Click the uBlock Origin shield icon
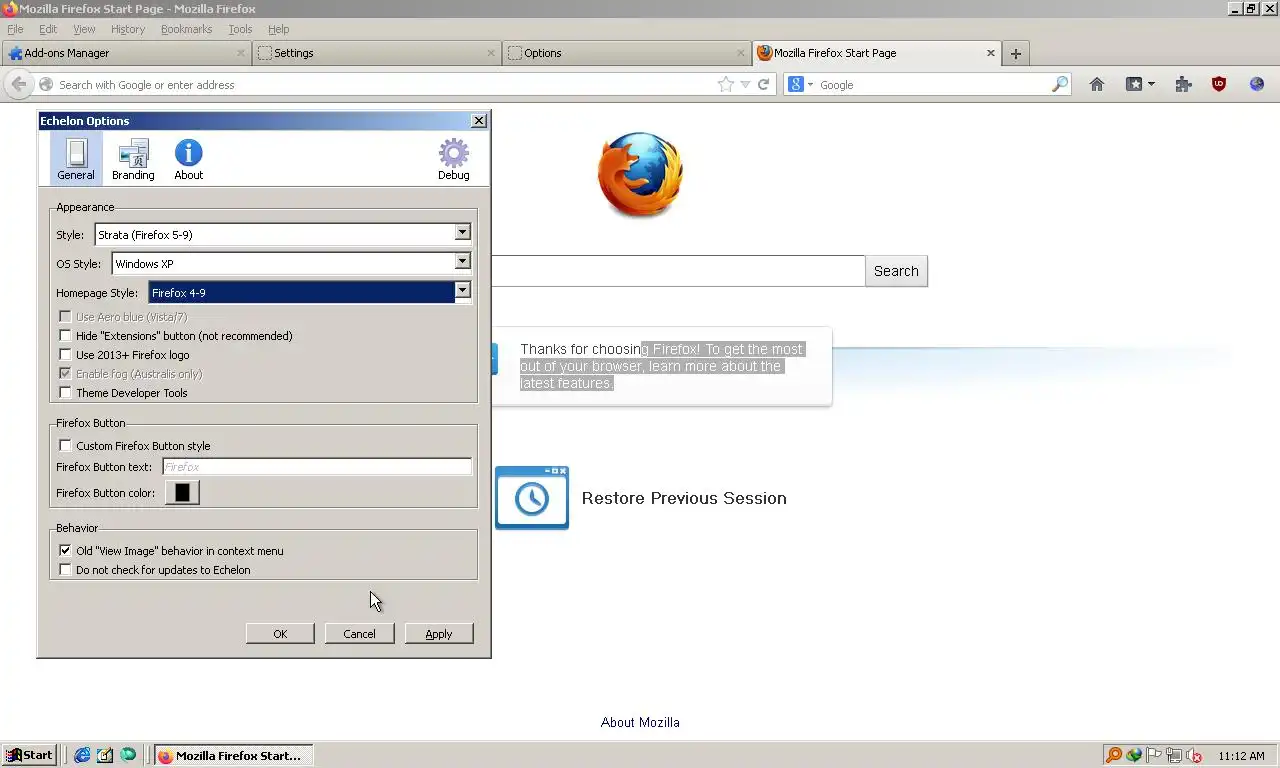The image size is (1280, 768). [x=1219, y=85]
